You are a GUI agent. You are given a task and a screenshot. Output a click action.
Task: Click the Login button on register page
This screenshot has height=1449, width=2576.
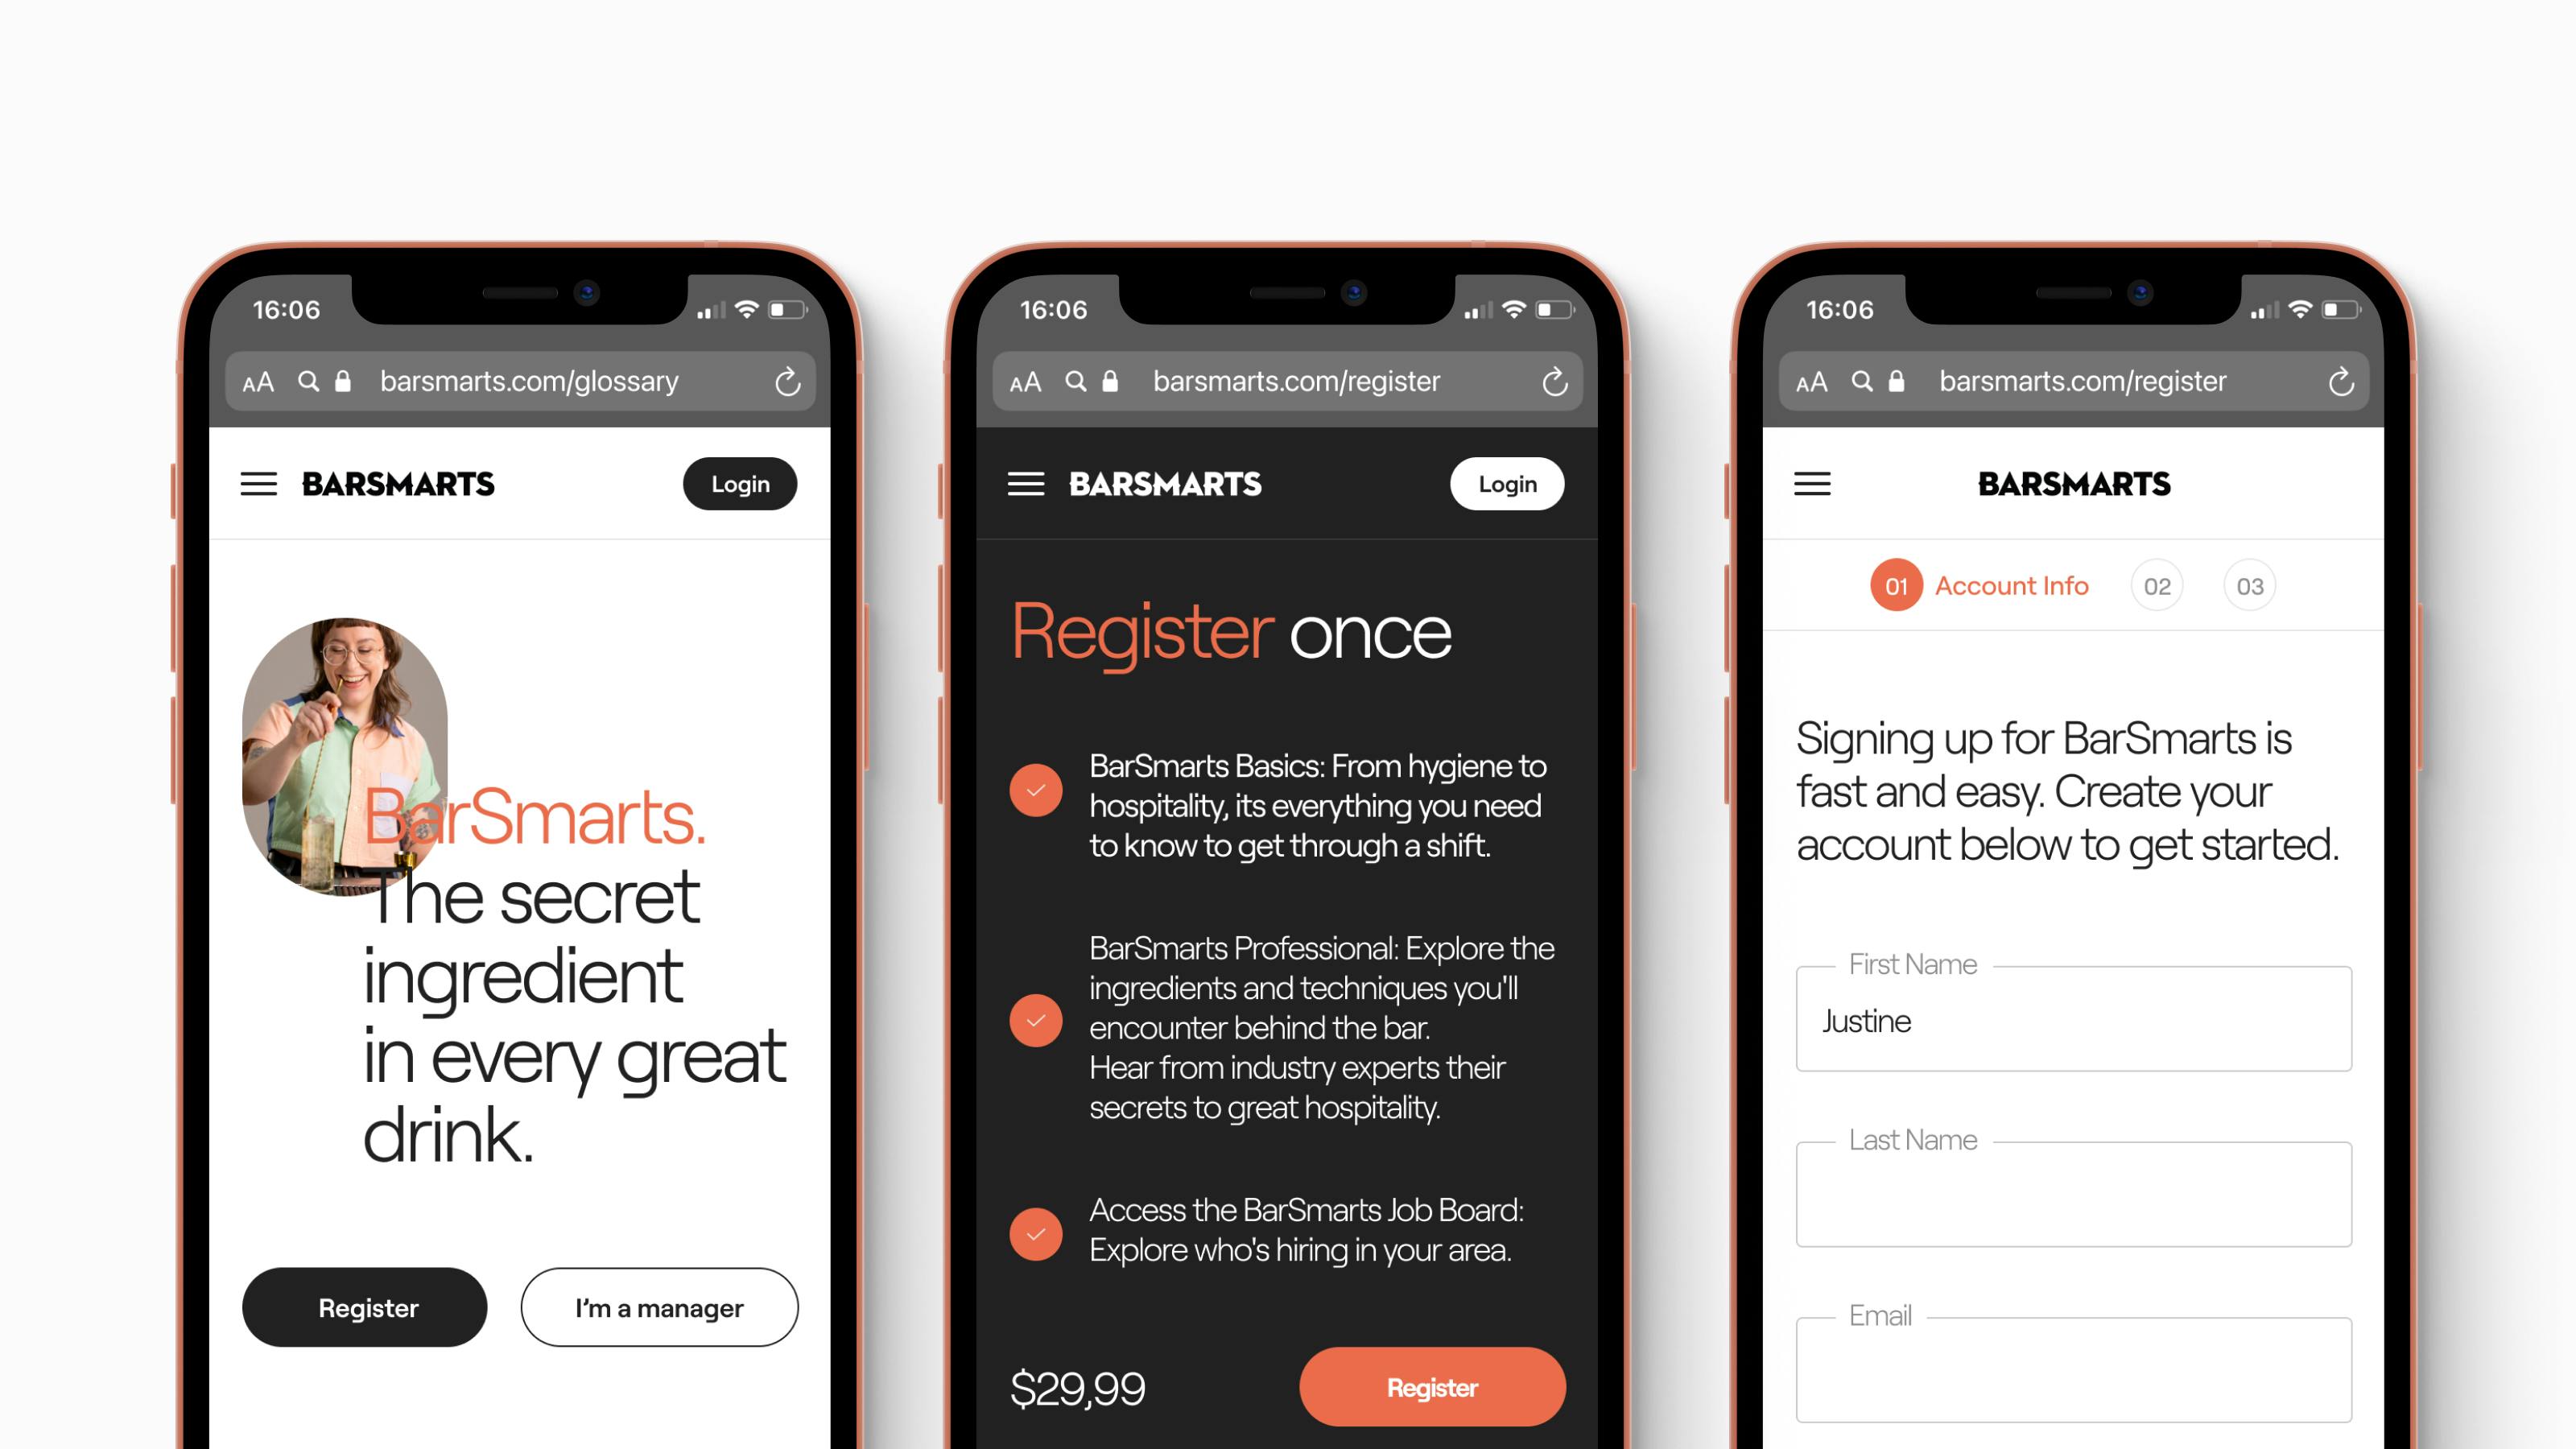[1508, 483]
